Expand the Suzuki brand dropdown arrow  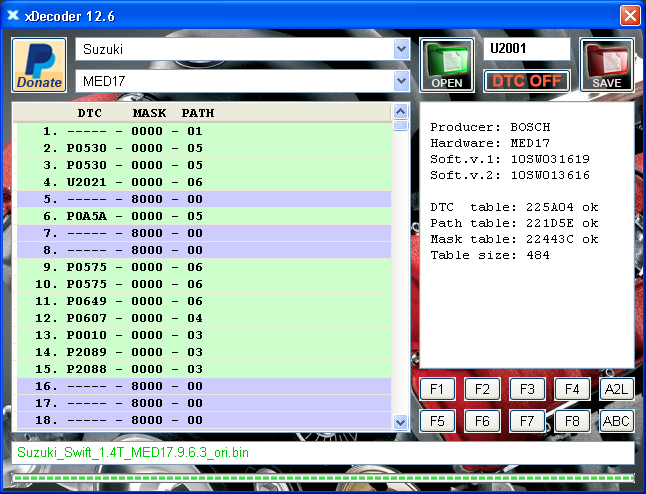pos(401,49)
